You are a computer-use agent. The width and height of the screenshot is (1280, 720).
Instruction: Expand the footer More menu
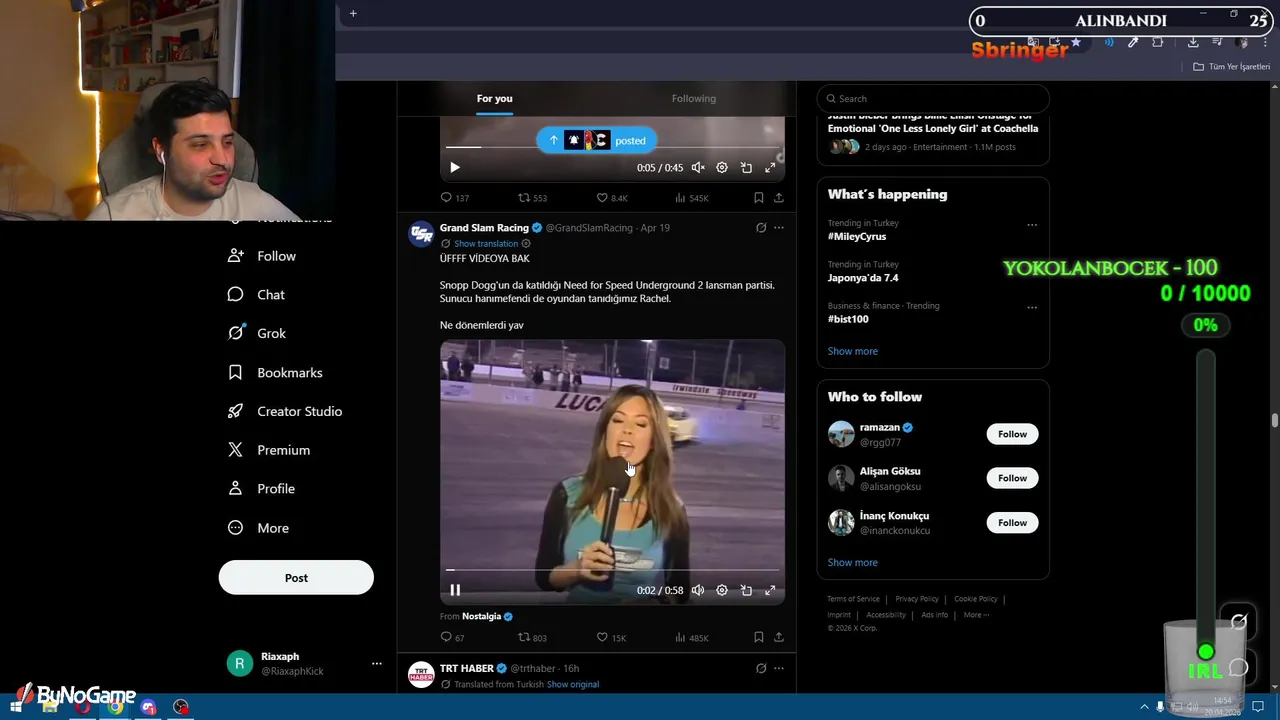pyautogui.click(x=976, y=615)
